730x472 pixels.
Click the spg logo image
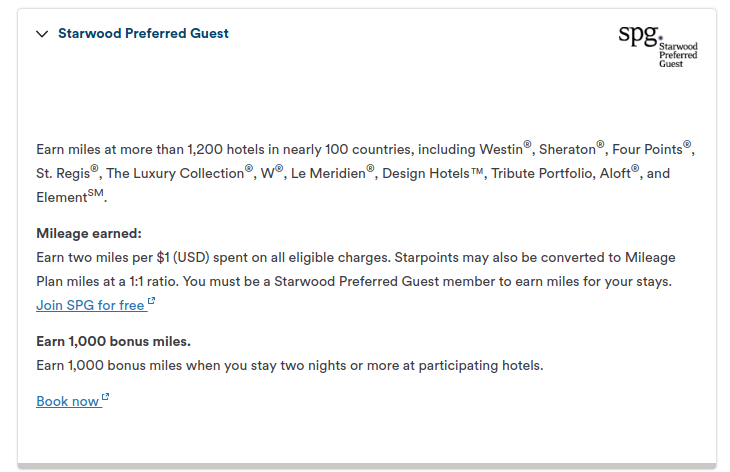coord(658,46)
